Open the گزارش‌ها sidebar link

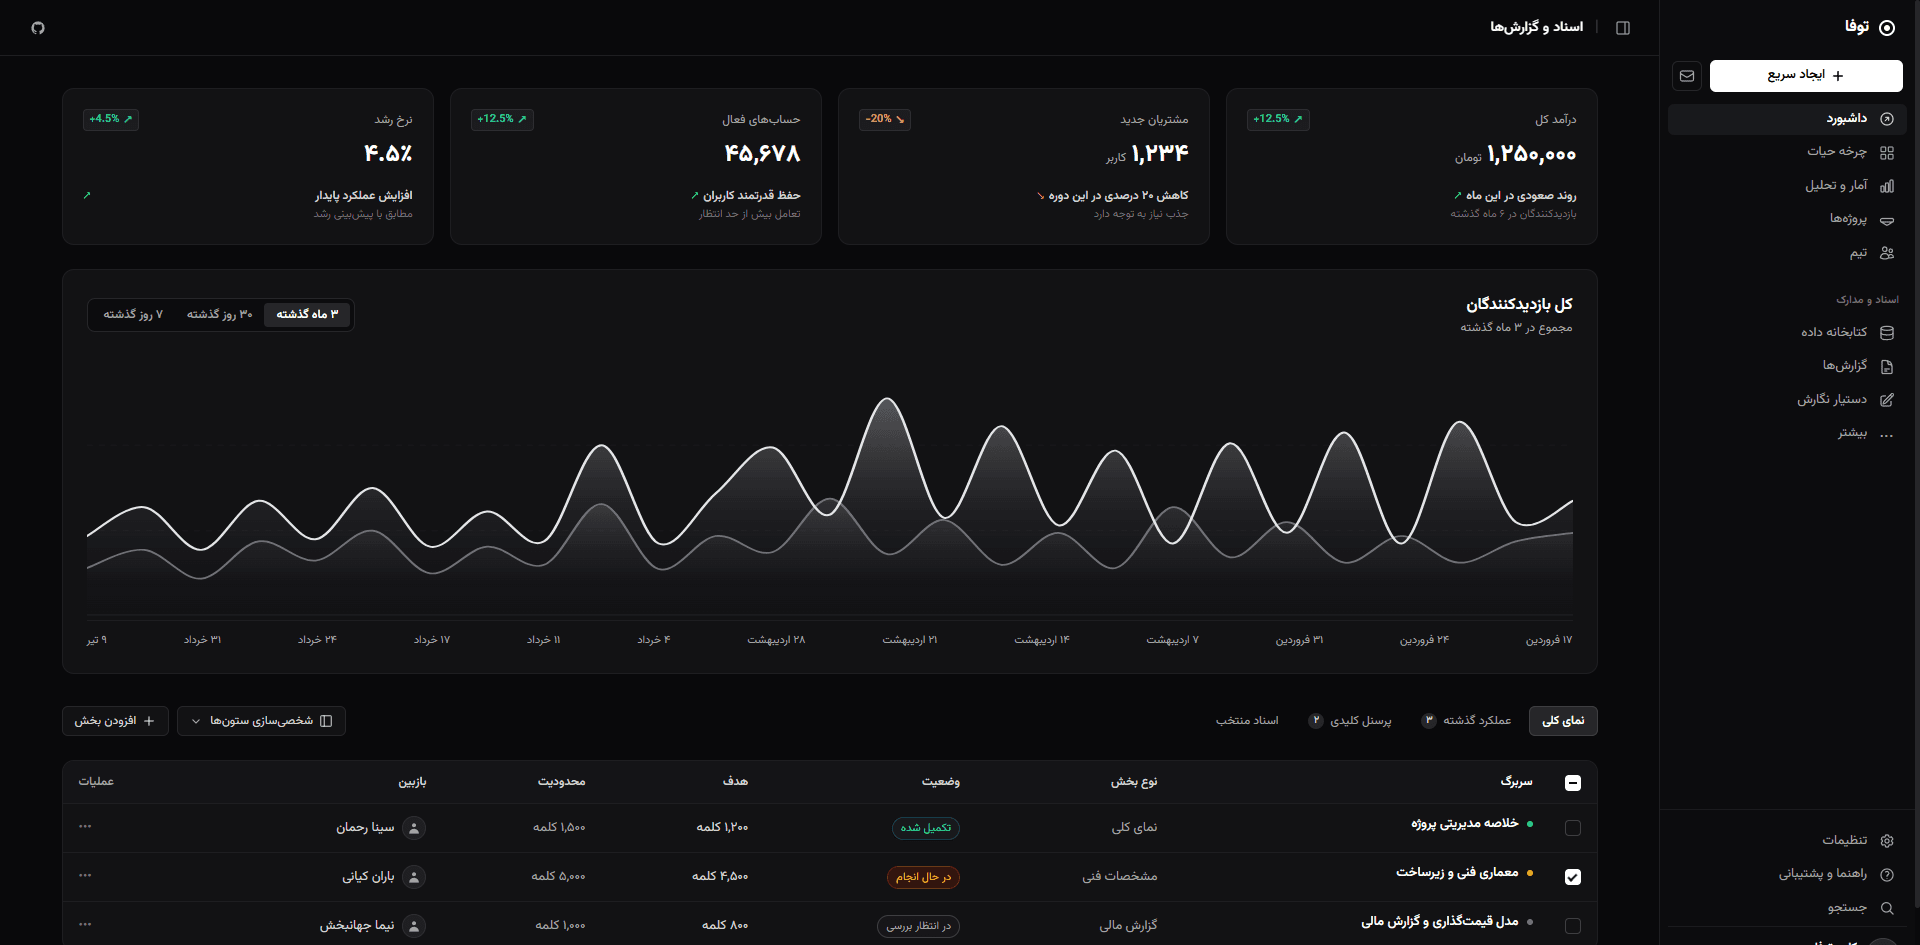click(1787, 367)
